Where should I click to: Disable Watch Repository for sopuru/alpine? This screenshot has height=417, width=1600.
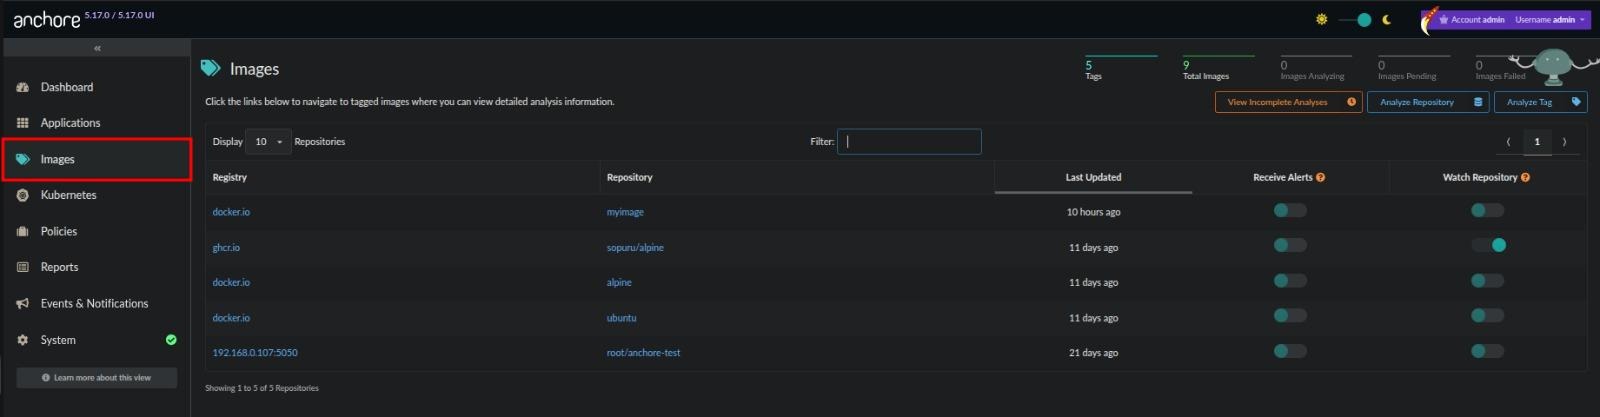pos(1489,245)
